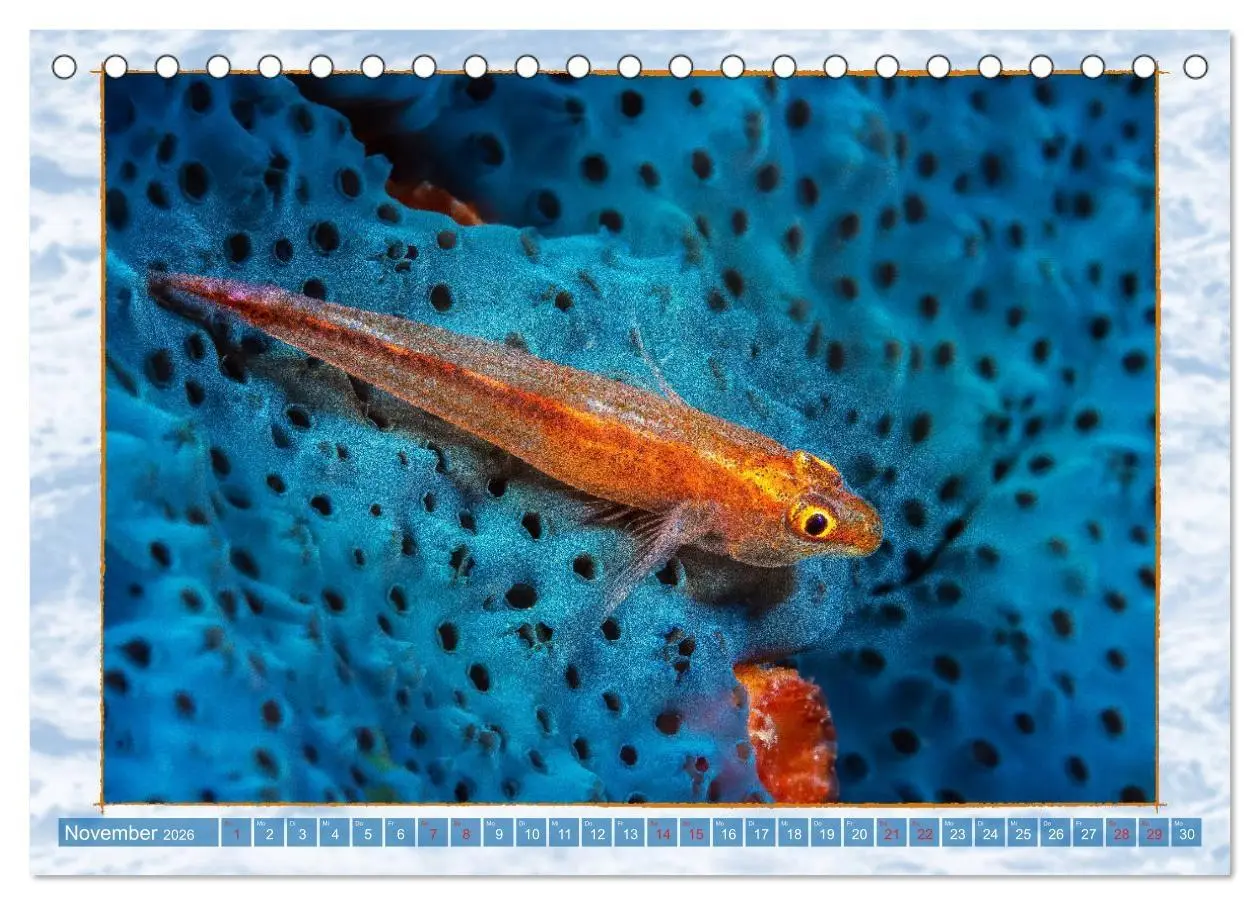This screenshot has width=1260, height=905.
Task: Select day 24 in the calendar strip
Action: [x=990, y=833]
